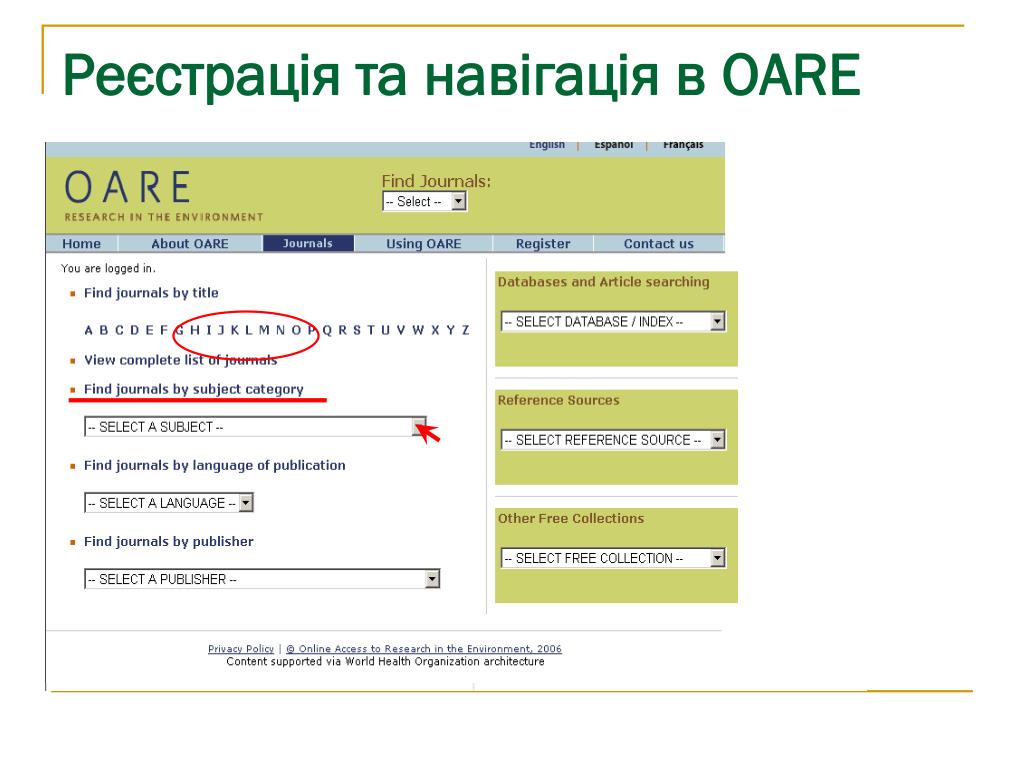Browse journals starting with letter Q
This screenshot has height=768, width=1024.
click(327, 330)
